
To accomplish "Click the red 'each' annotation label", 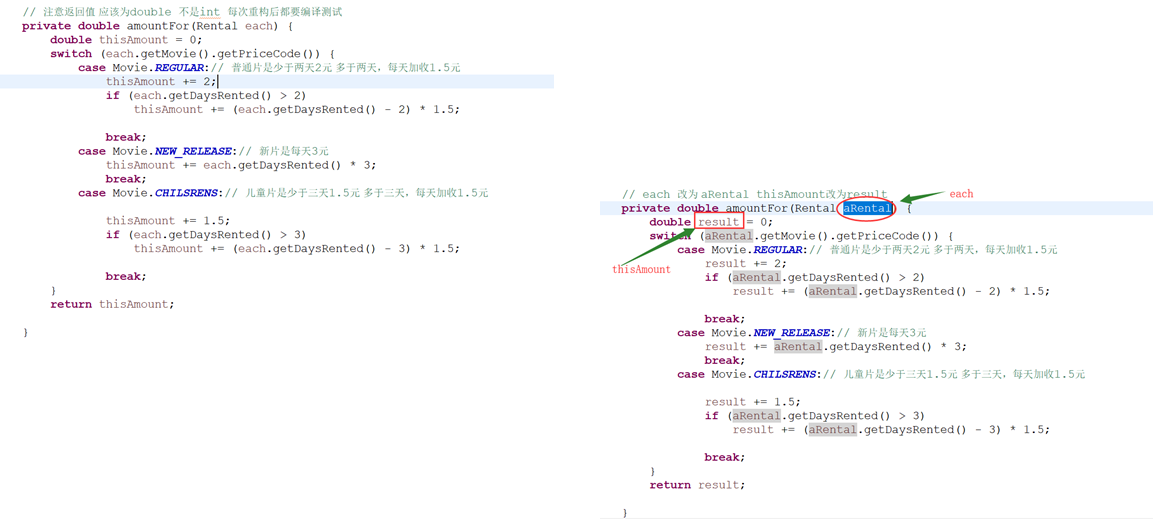I will 961,194.
